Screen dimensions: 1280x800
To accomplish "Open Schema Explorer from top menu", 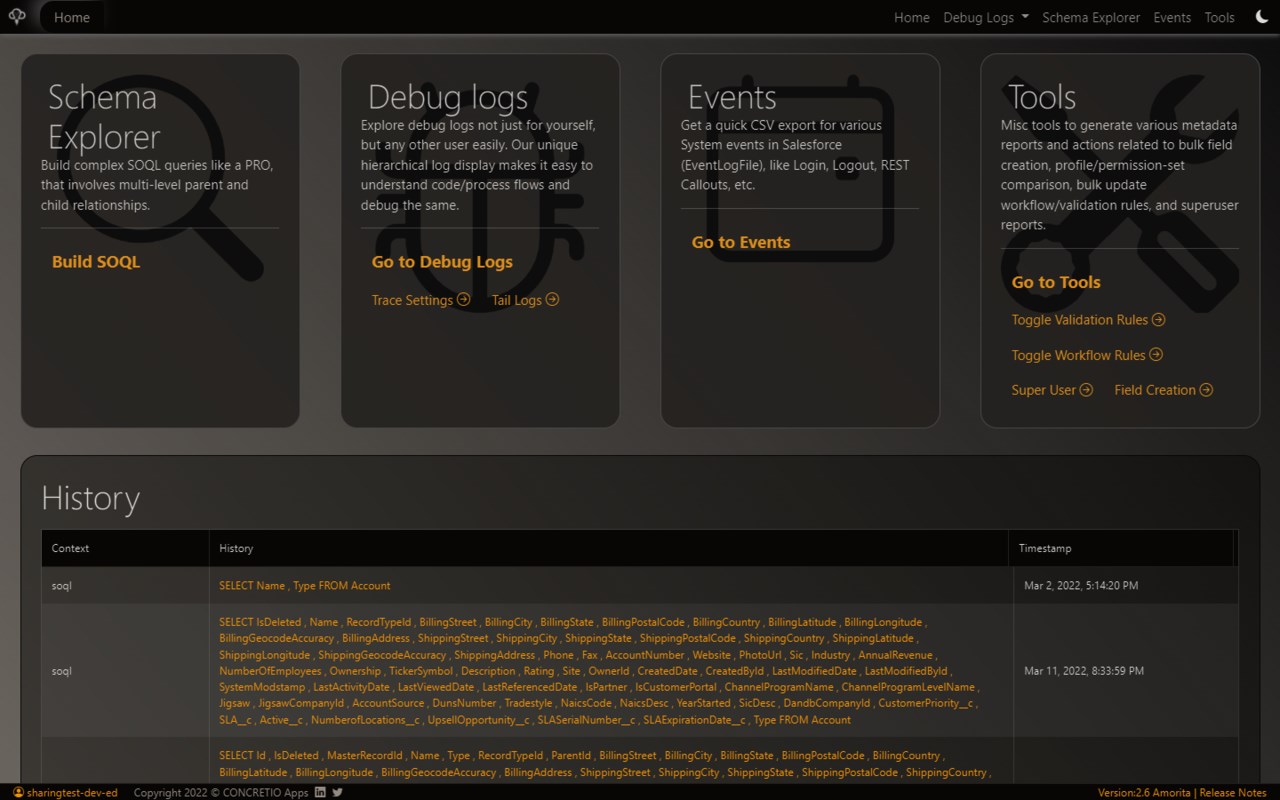I will pyautogui.click(x=1091, y=17).
